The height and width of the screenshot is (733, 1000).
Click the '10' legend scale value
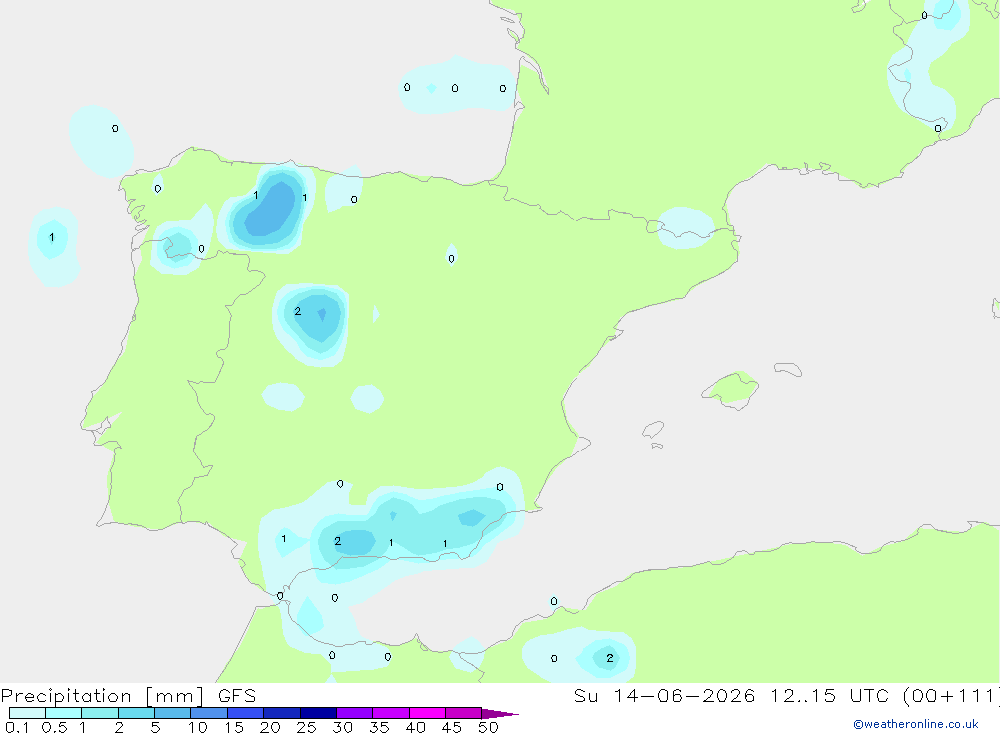[198, 727]
